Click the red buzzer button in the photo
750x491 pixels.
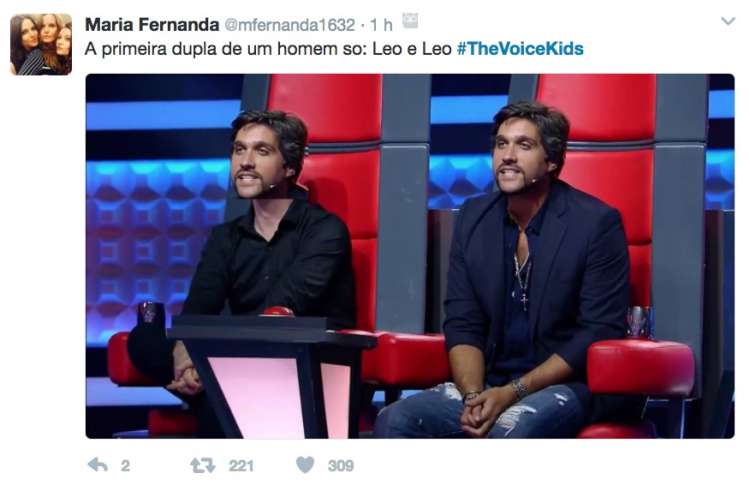click(278, 312)
